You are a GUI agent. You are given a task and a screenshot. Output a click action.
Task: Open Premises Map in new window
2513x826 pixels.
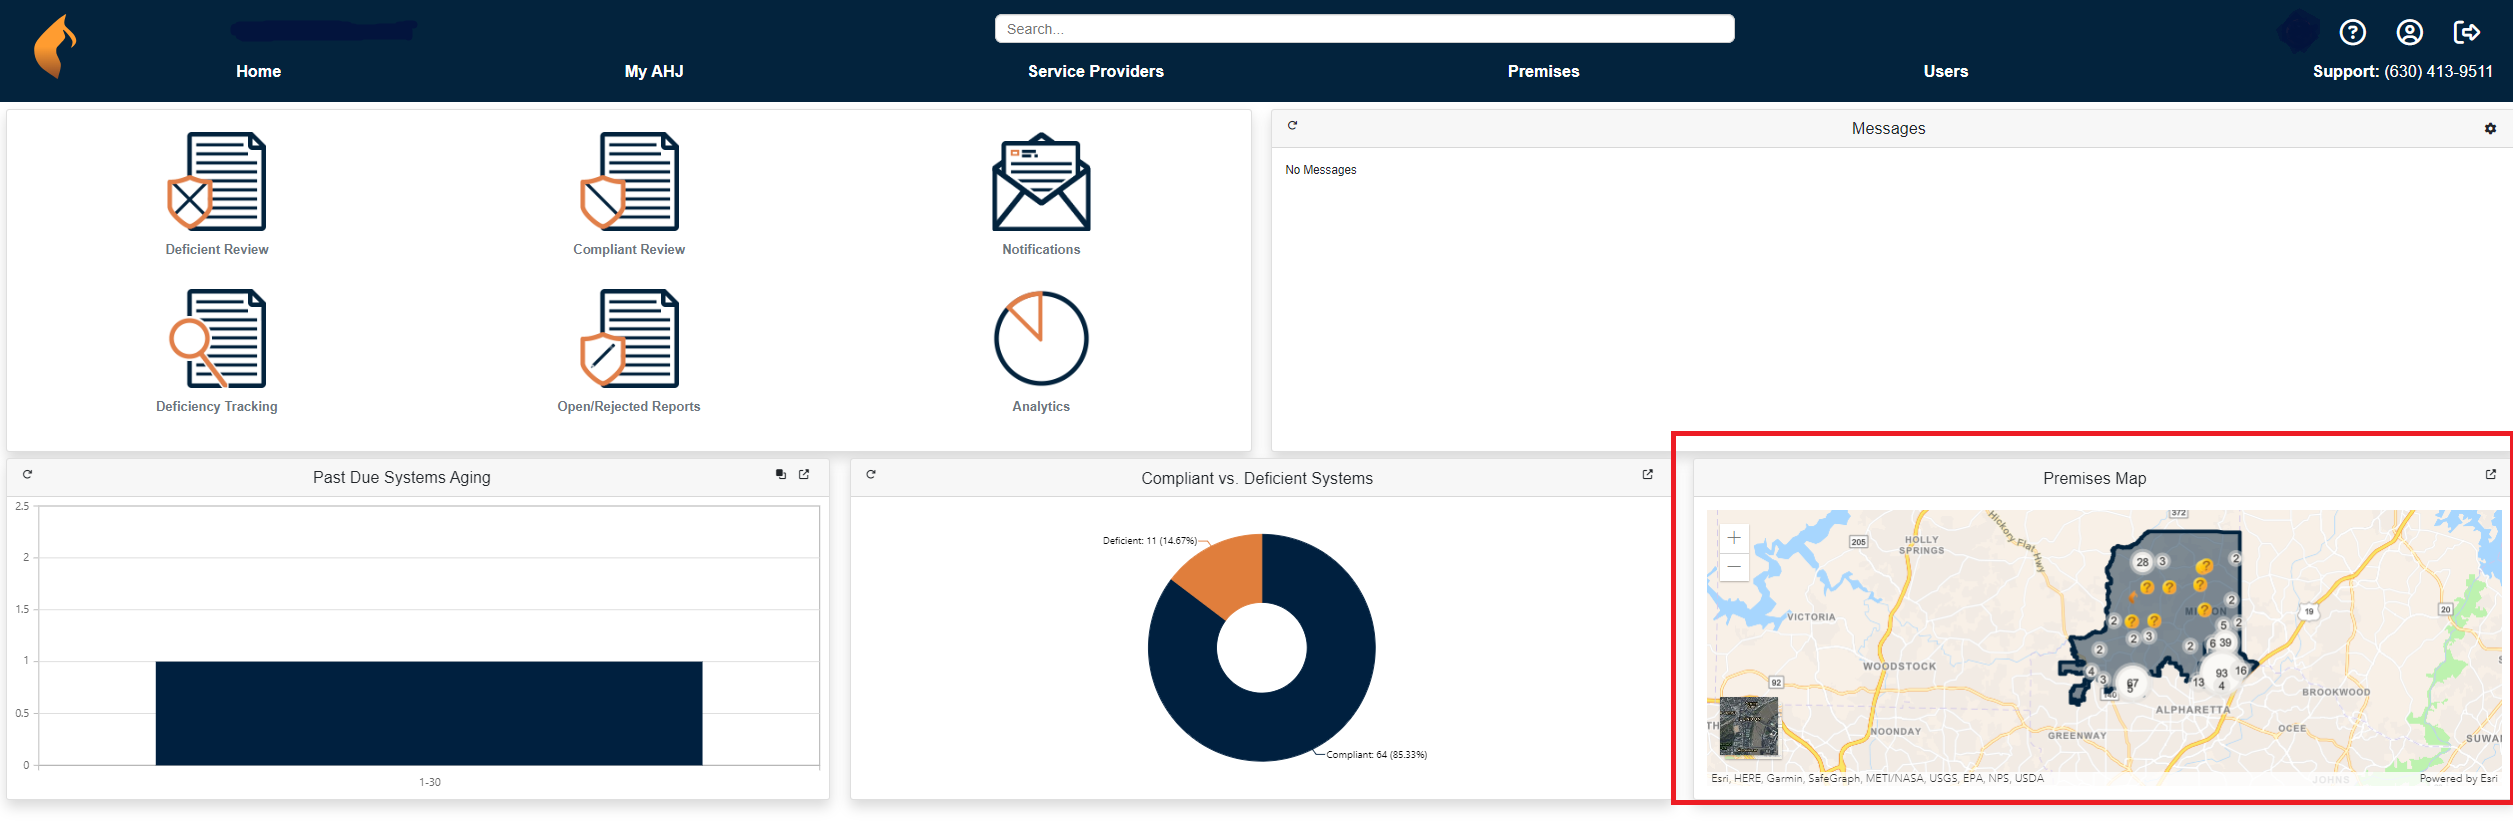click(x=2491, y=475)
